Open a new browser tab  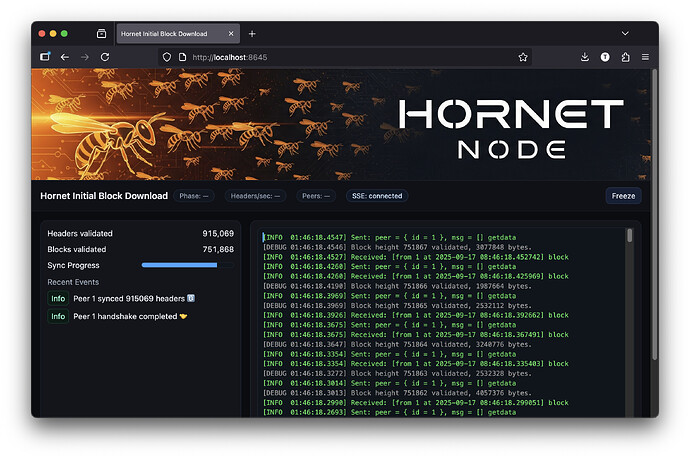tap(252, 34)
